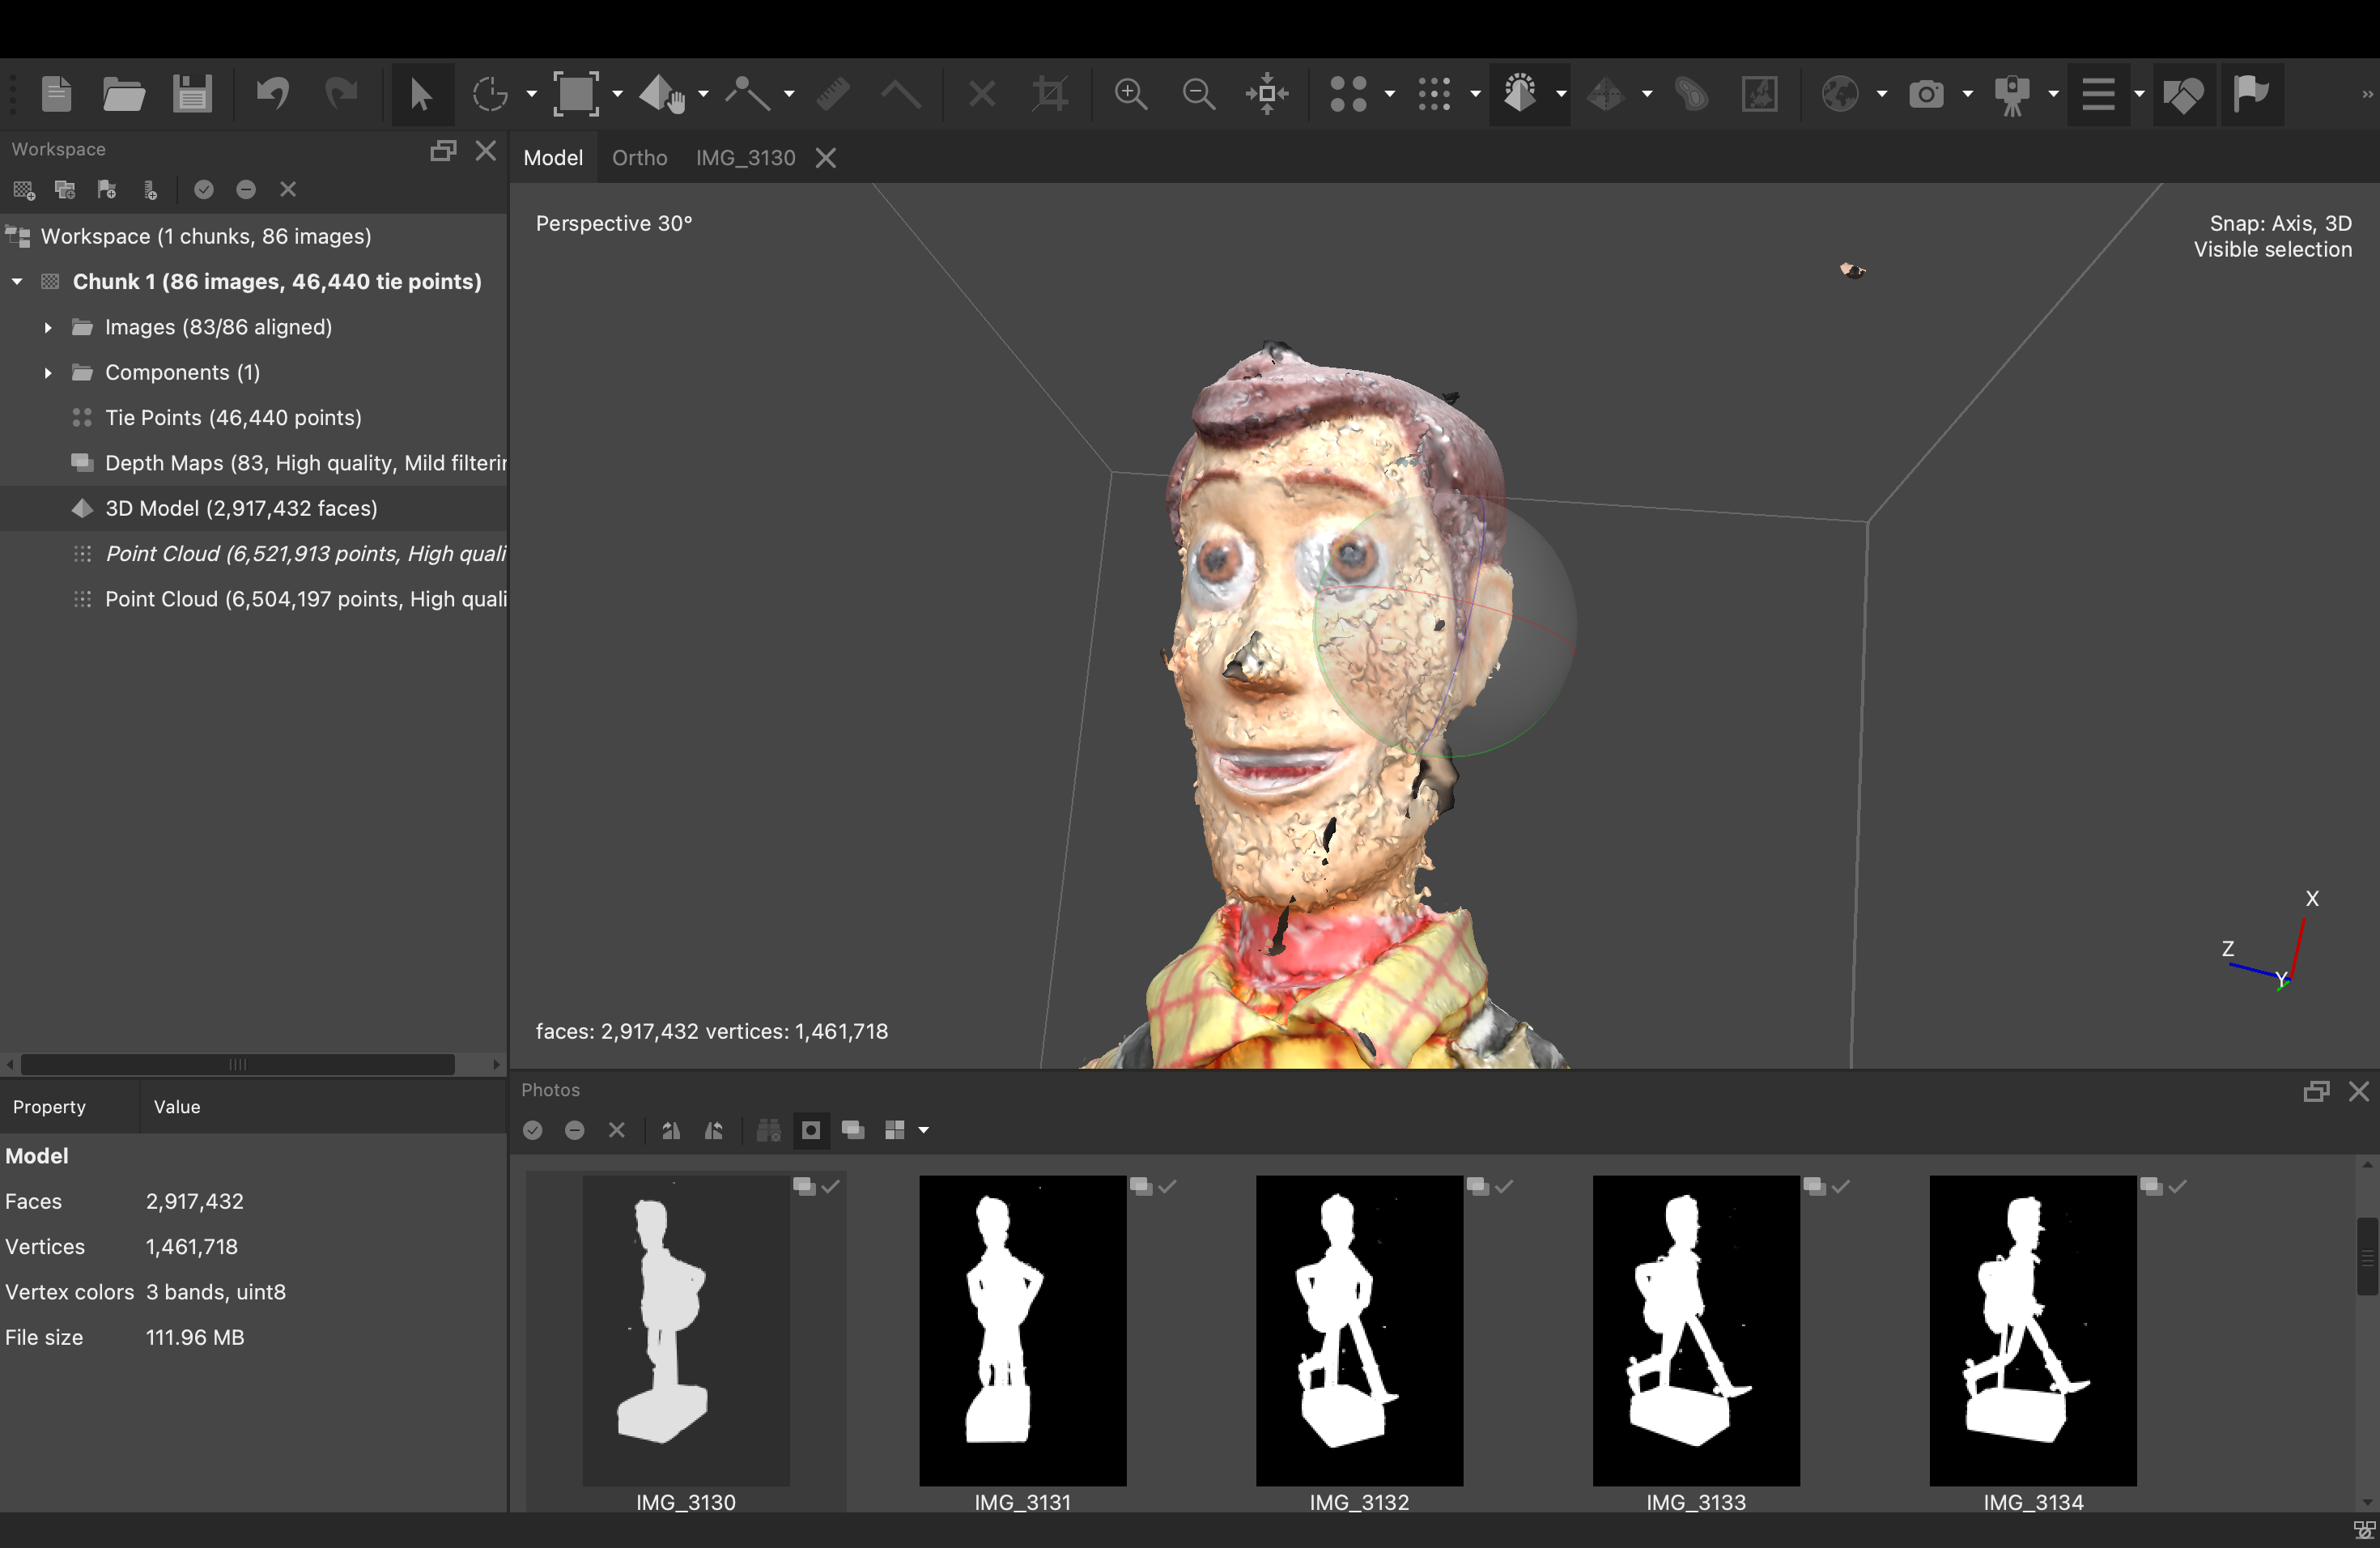The image size is (2380, 1548).
Task: Click the Zoom Out magnifier icon
Action: [x=1198, y=95]
